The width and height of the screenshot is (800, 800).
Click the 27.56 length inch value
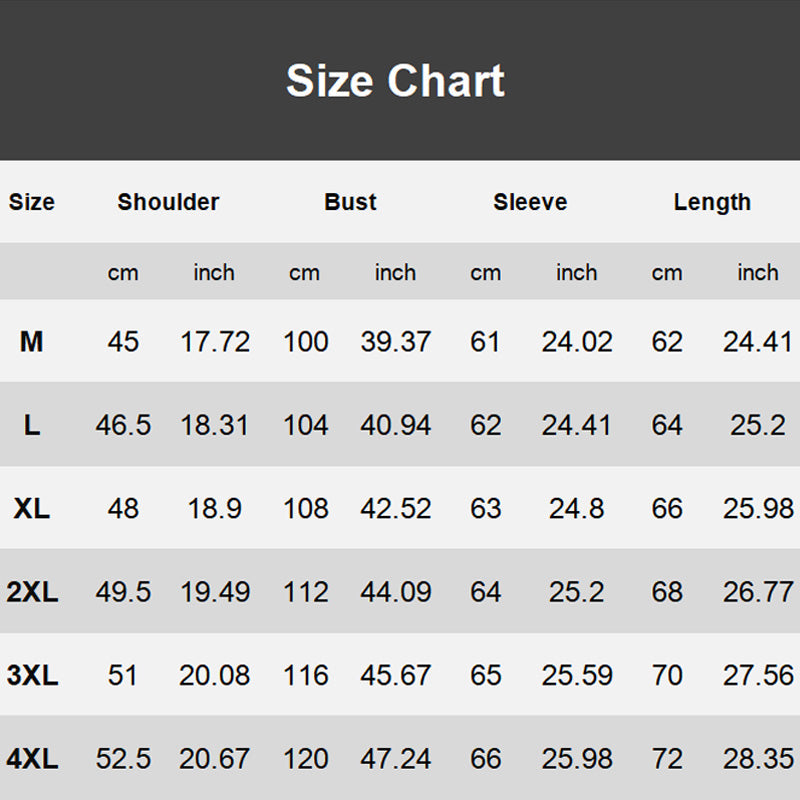[758, 675]
